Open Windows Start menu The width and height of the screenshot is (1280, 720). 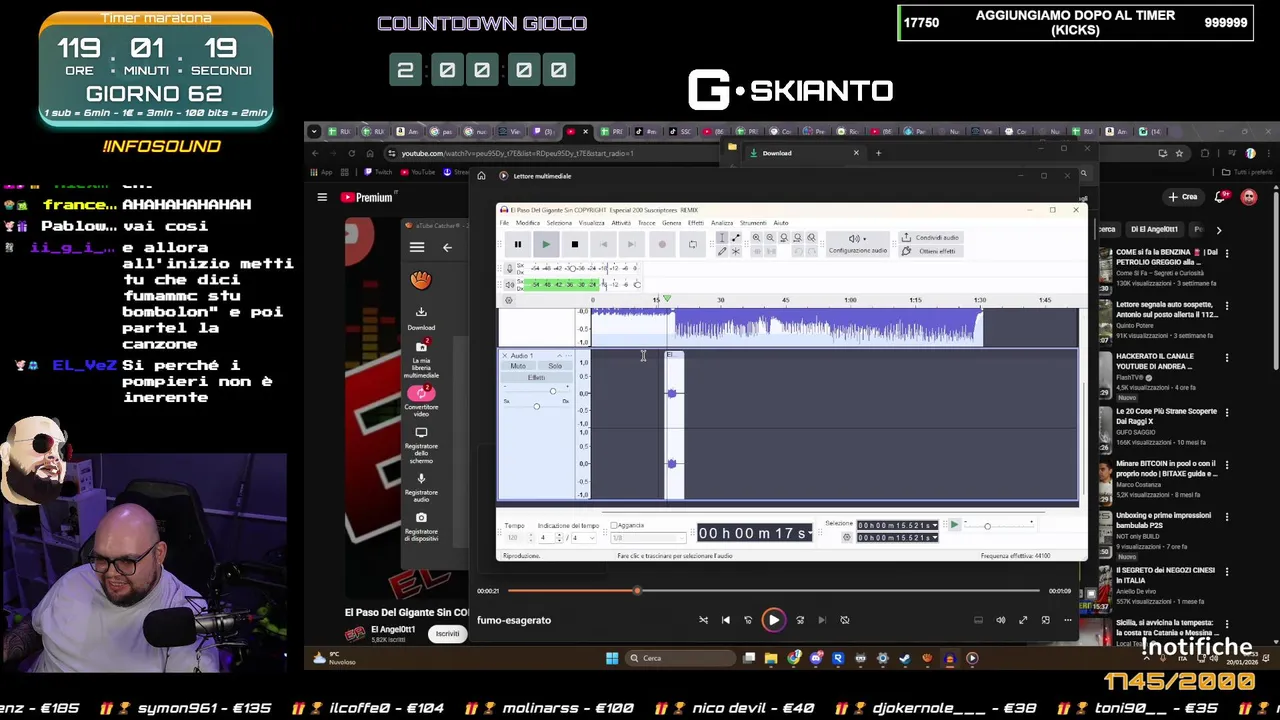[612, 658]
